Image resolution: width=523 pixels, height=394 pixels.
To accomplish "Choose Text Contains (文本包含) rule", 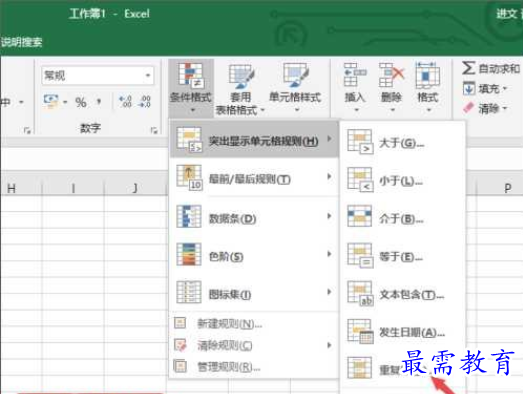I will coord(402,295).
